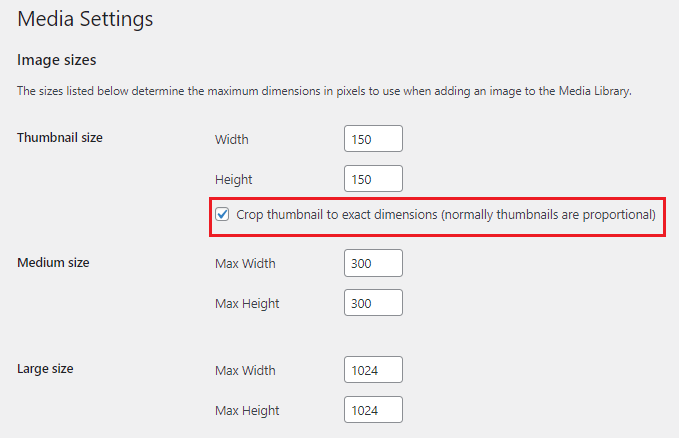The image size is (679, 438).
Task: Click the Thumbnail size row heading
Action: [60, 137]
